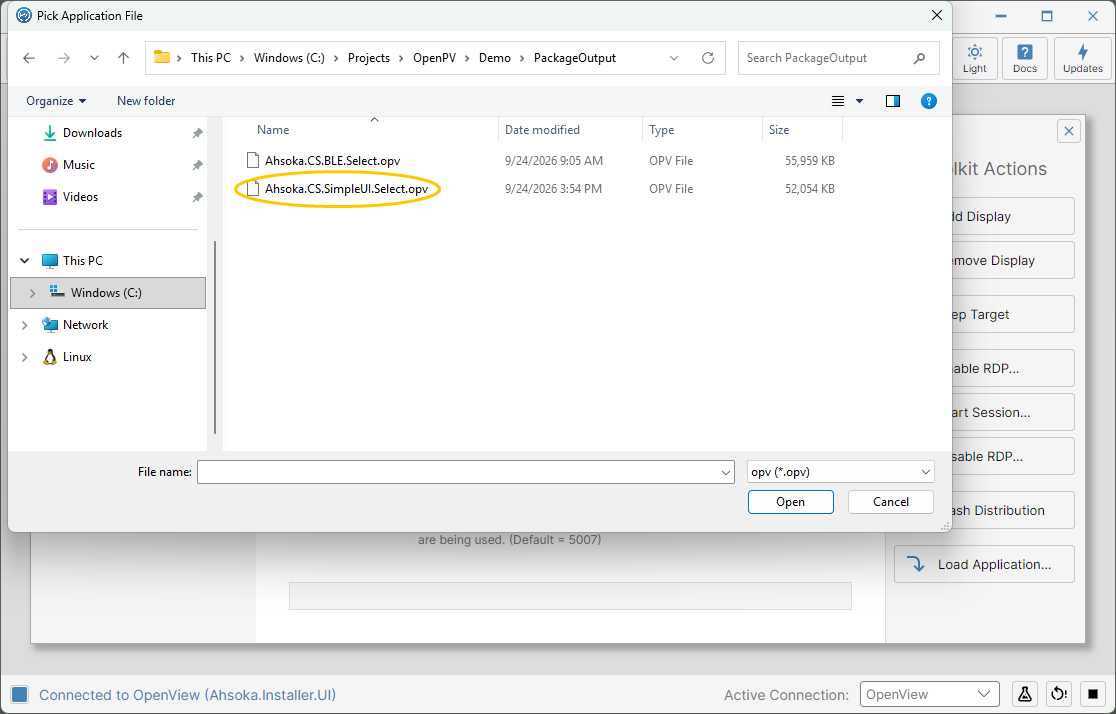
Task: Expand the Linux tree node
Action: click(24, 357)
